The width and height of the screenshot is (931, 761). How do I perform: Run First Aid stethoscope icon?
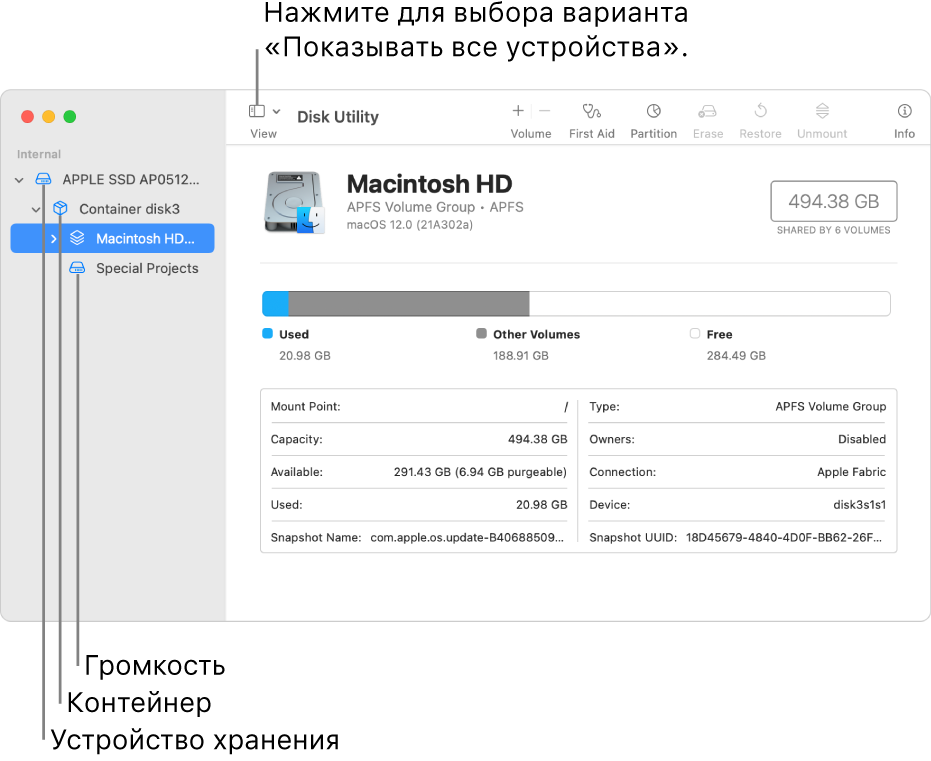tap(591, 111)
